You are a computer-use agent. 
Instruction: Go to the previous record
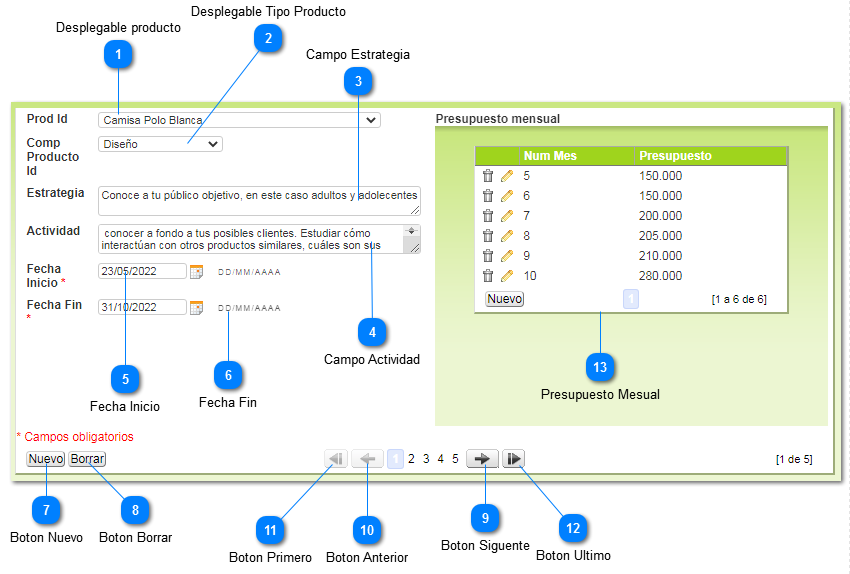(368, 459)
